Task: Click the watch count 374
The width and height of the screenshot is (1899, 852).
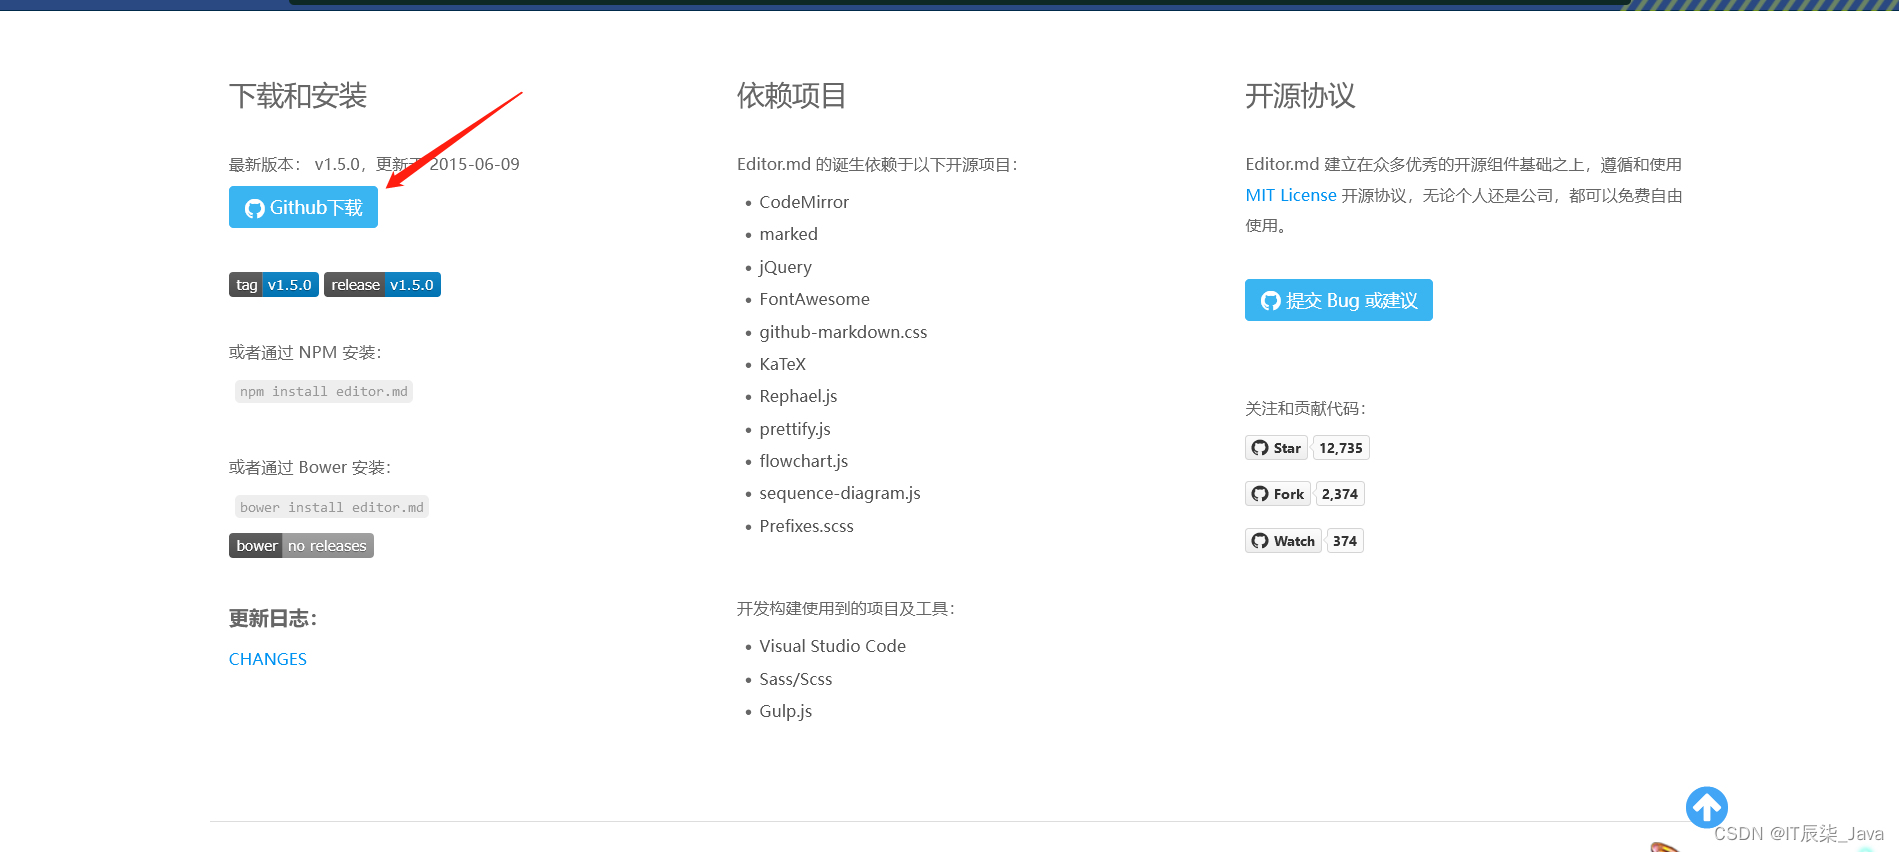Action: click(1344, 541)
